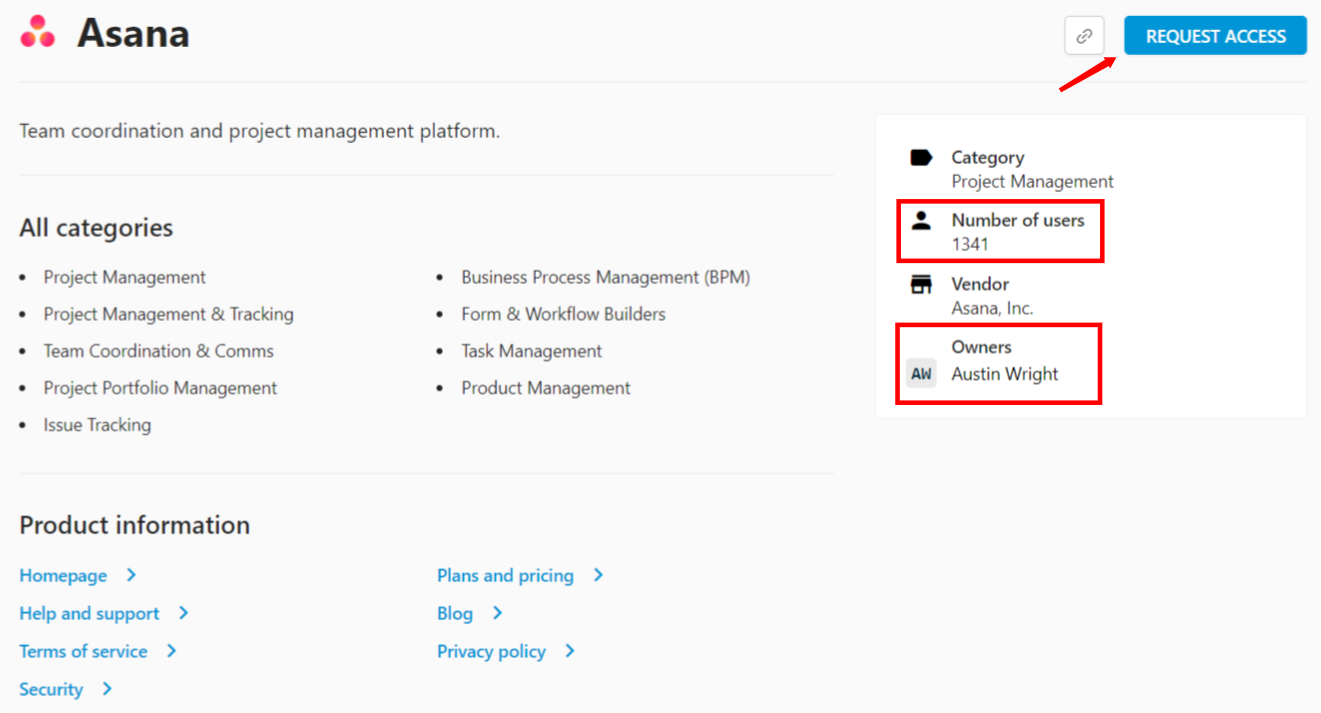
Task: Click 'Business Process Management (BPM)' list item
Action: click(x=605, y=277)
